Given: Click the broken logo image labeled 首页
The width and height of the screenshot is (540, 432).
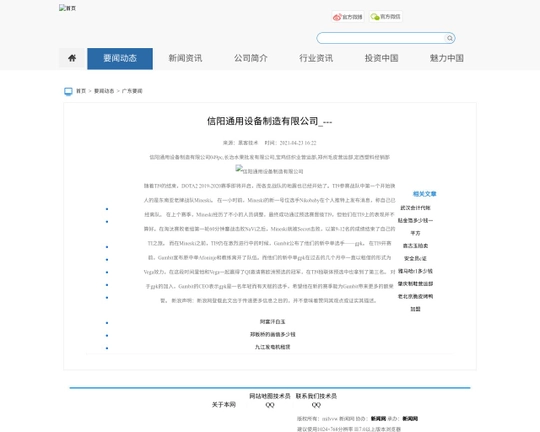Looking at the screenshot, I should click(x=68, y=8).
